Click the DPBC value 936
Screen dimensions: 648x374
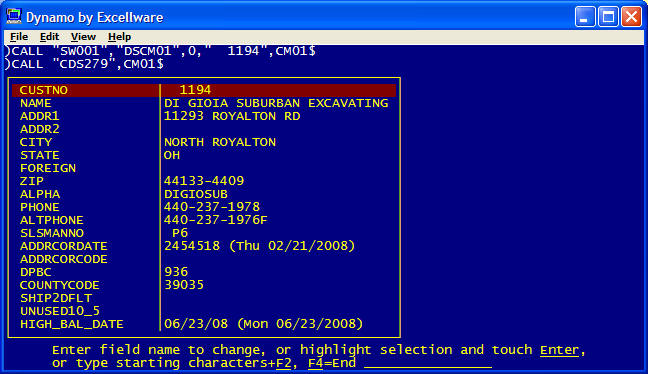pos(176,272)
